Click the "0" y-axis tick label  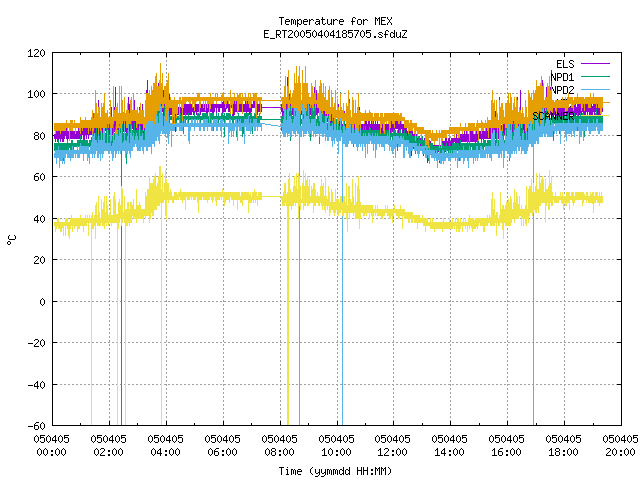point(42,302)
